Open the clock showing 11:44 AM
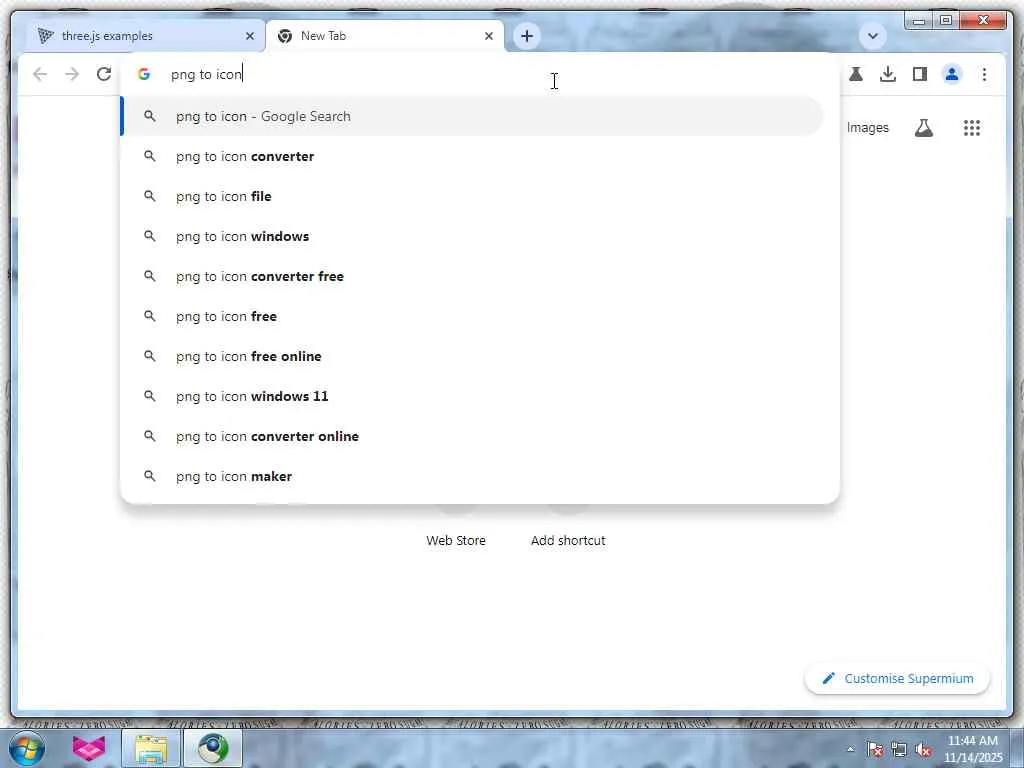 point(972,749)
